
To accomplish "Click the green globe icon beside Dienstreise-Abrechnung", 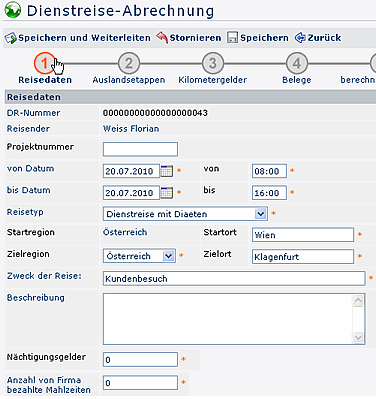I will click(13, 10).
